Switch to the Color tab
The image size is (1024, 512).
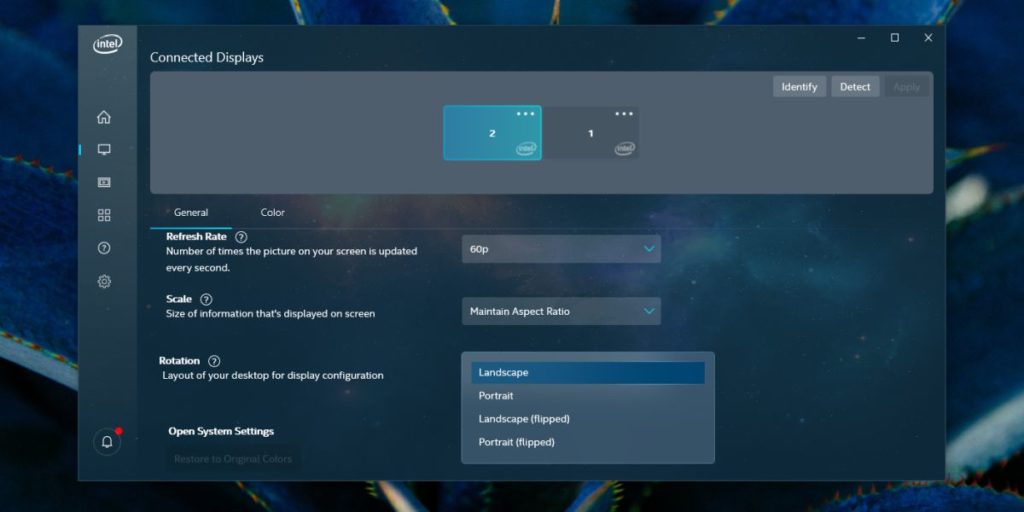click(272, 212)
